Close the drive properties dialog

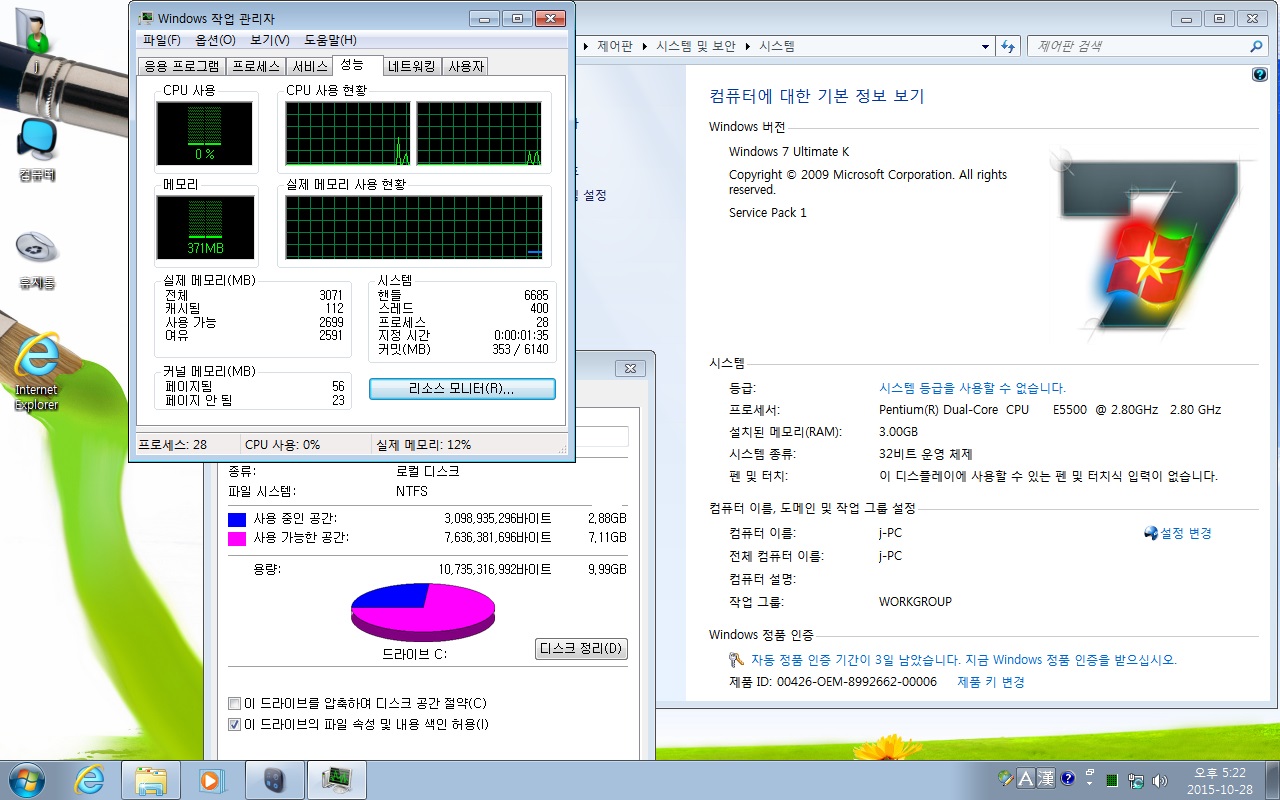(630, 368)
